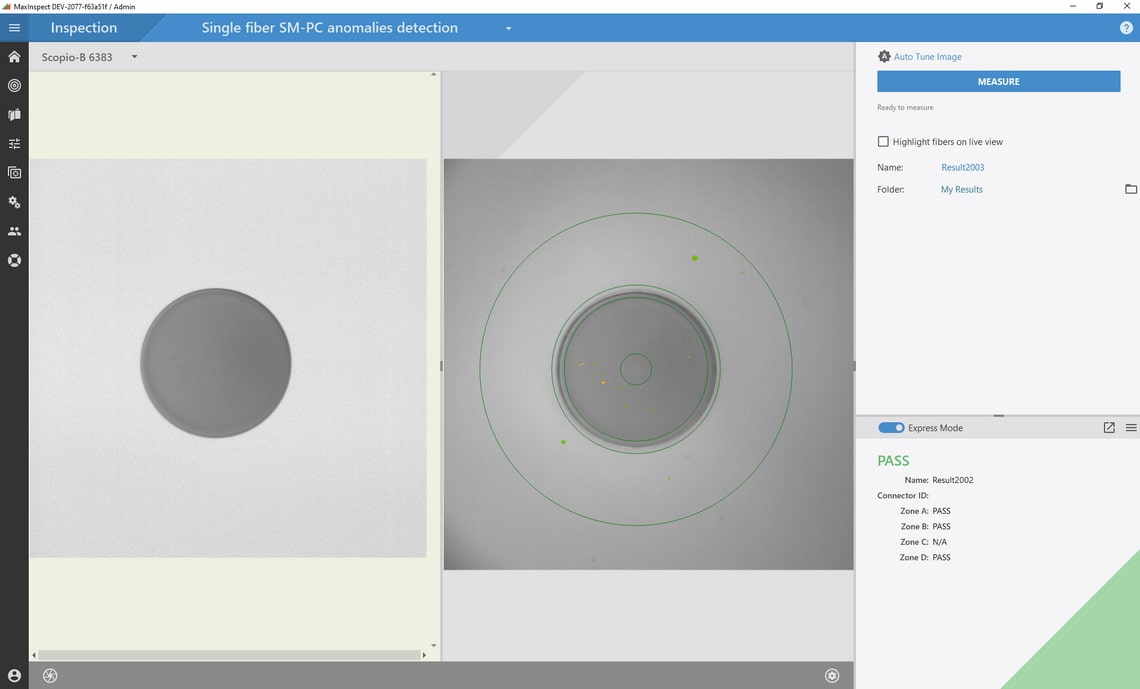Open the sliders configuration icon in sidebar
Viewport: 1140px width, 689px height.
14,144
